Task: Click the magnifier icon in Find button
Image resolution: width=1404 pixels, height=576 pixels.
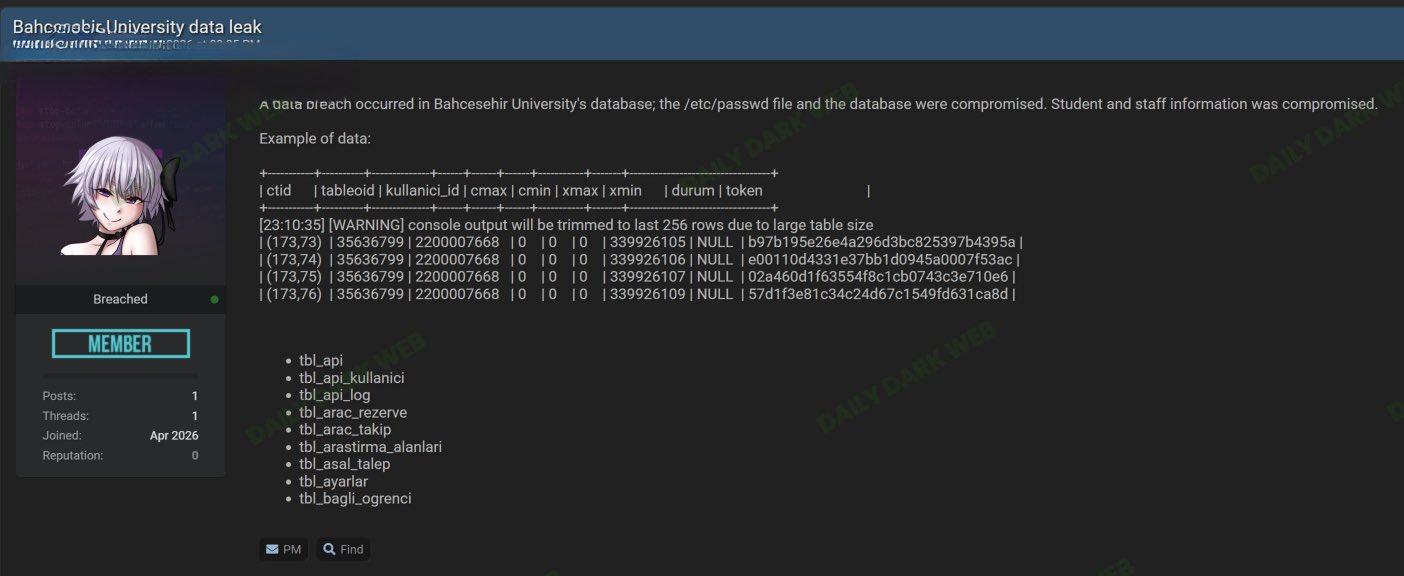Action: point(329,549)
